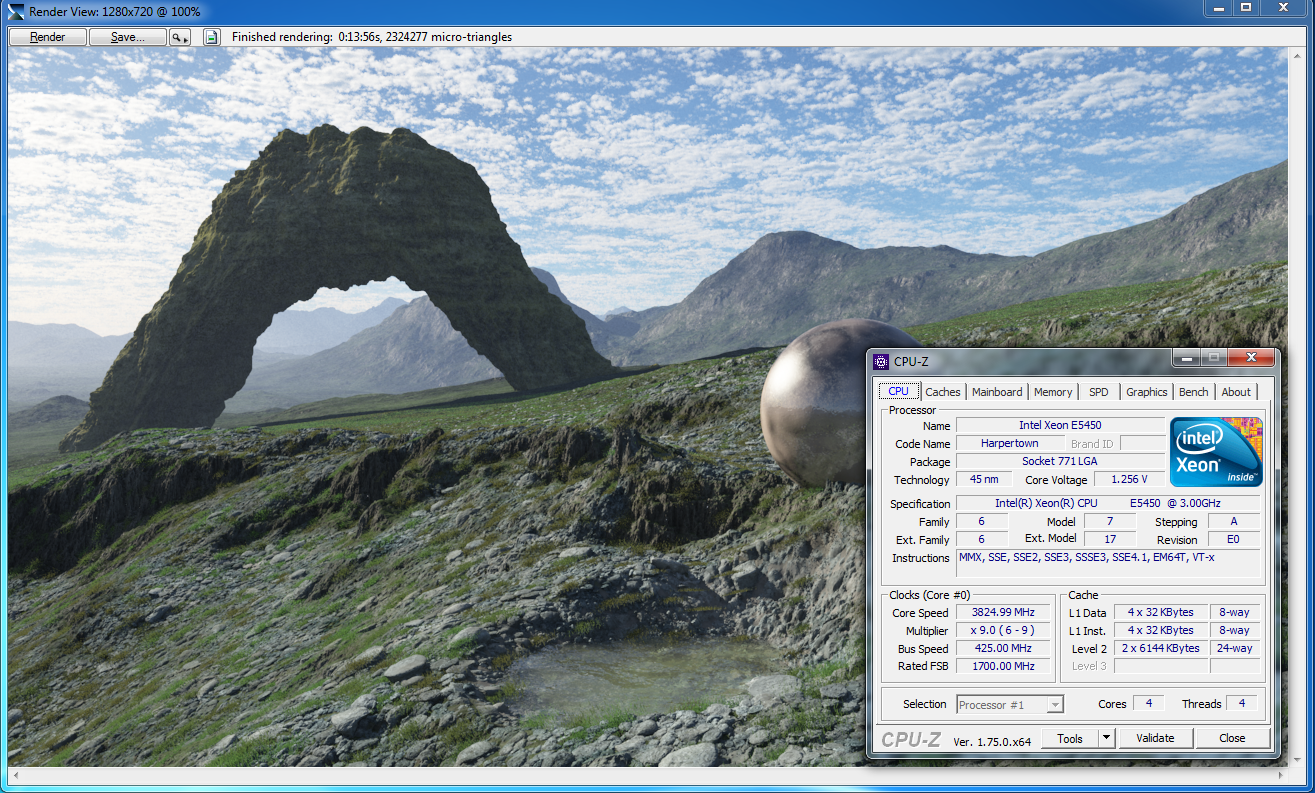
Task: Switch to the Caches tab
Action: click(x=942, y=392)
